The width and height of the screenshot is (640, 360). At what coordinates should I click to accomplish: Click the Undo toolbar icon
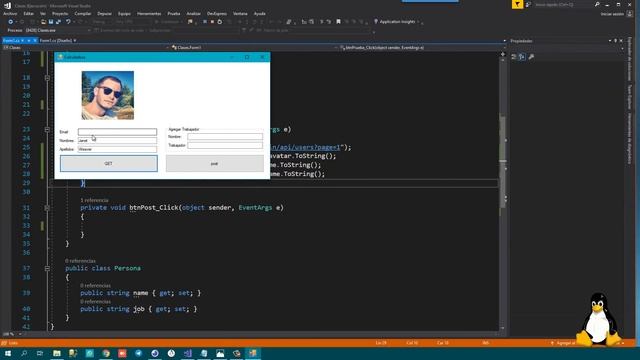(x=68, y=22)
